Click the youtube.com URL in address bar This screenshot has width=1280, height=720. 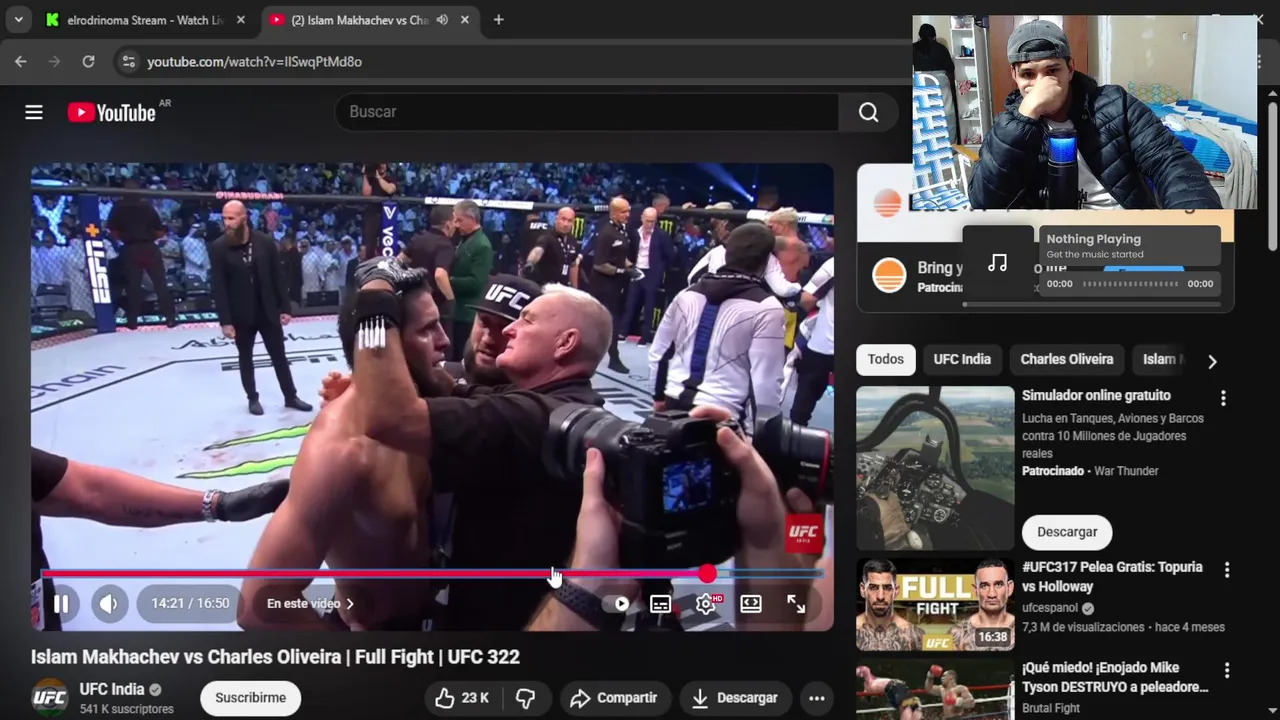[x=254, y=62]
